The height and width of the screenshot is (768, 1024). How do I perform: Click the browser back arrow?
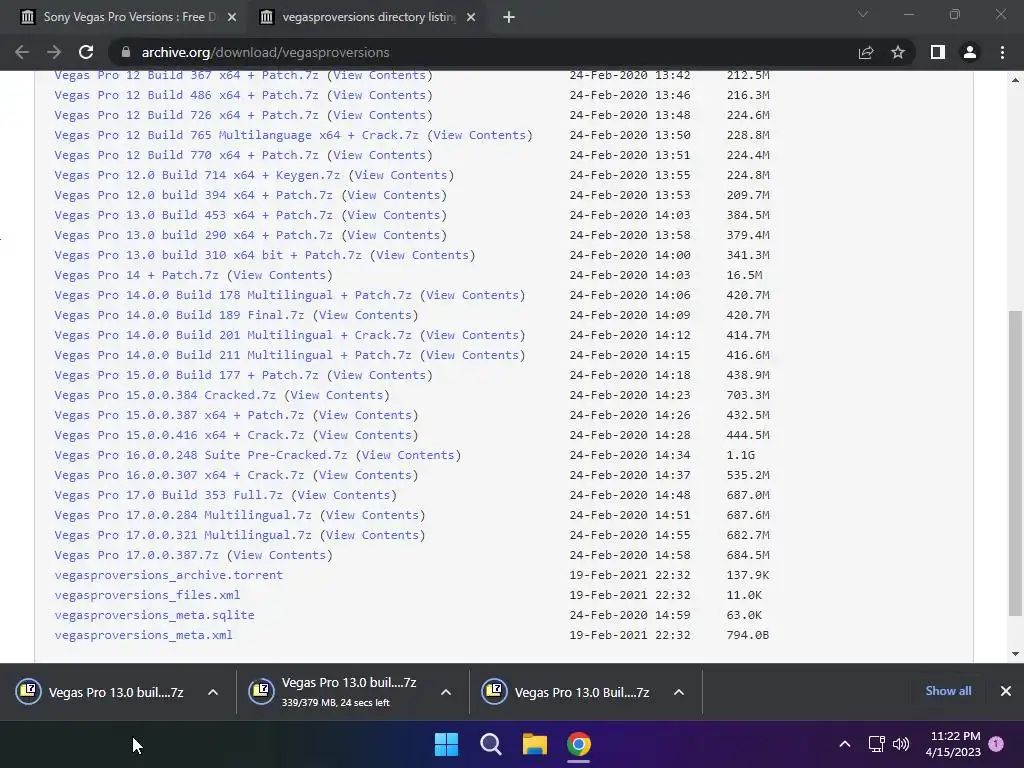pyautogui.click(x=22, y=52)
